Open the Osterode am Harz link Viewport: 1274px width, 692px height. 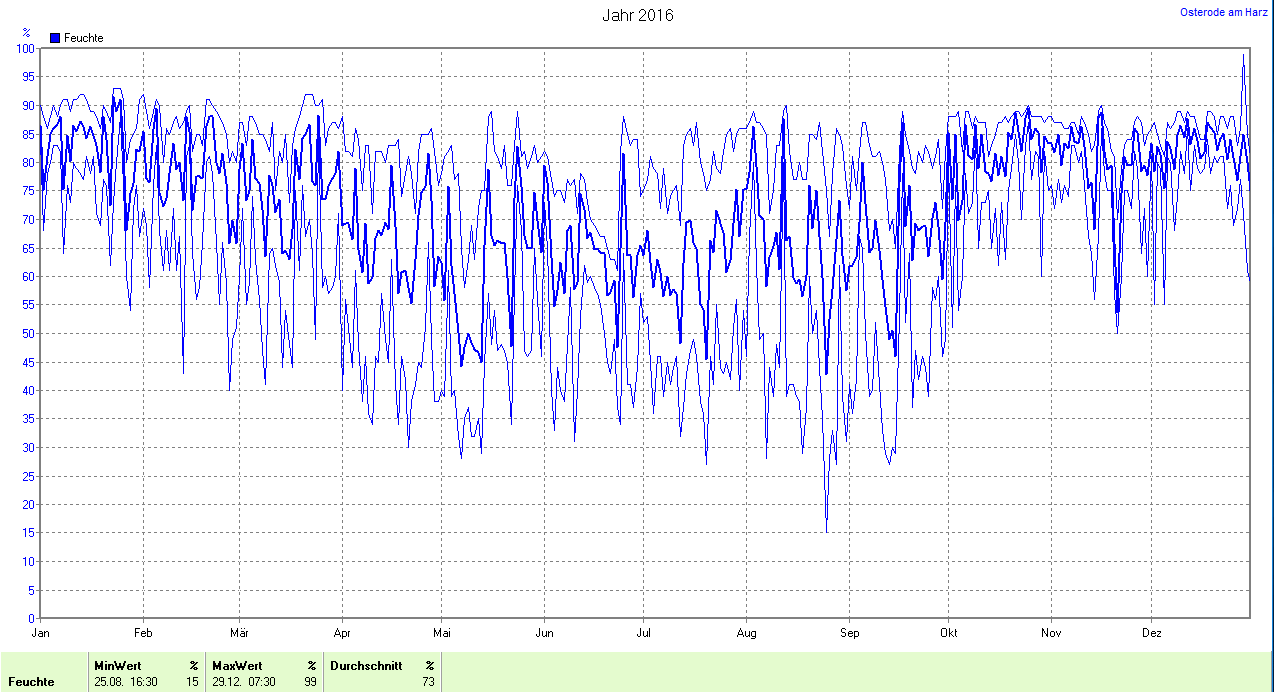[1224, 12]
